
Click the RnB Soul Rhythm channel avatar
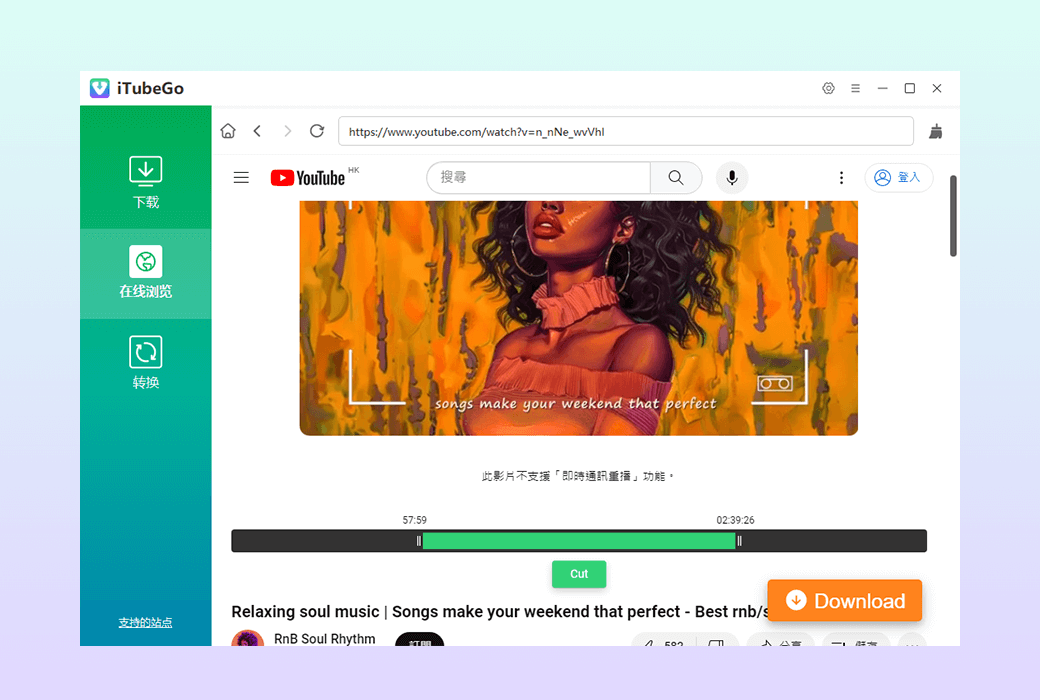pos(247,638)
